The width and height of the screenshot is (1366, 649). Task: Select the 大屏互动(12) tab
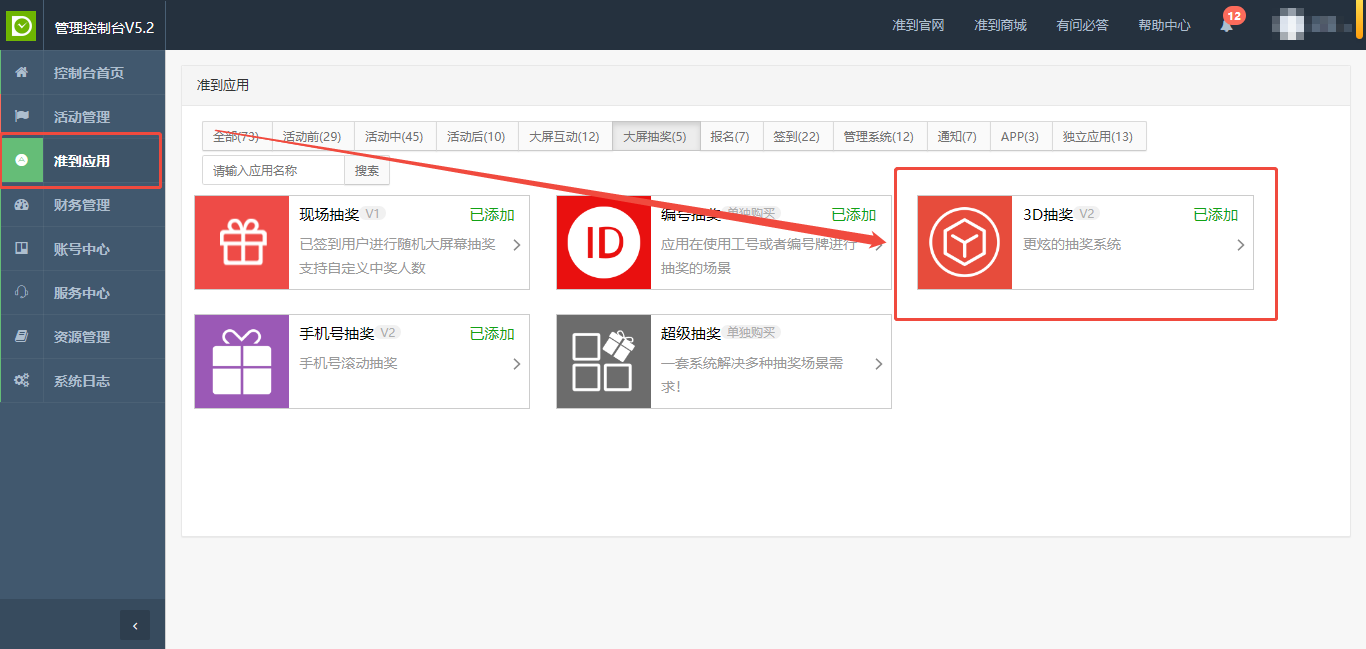[x=564, y=137]
